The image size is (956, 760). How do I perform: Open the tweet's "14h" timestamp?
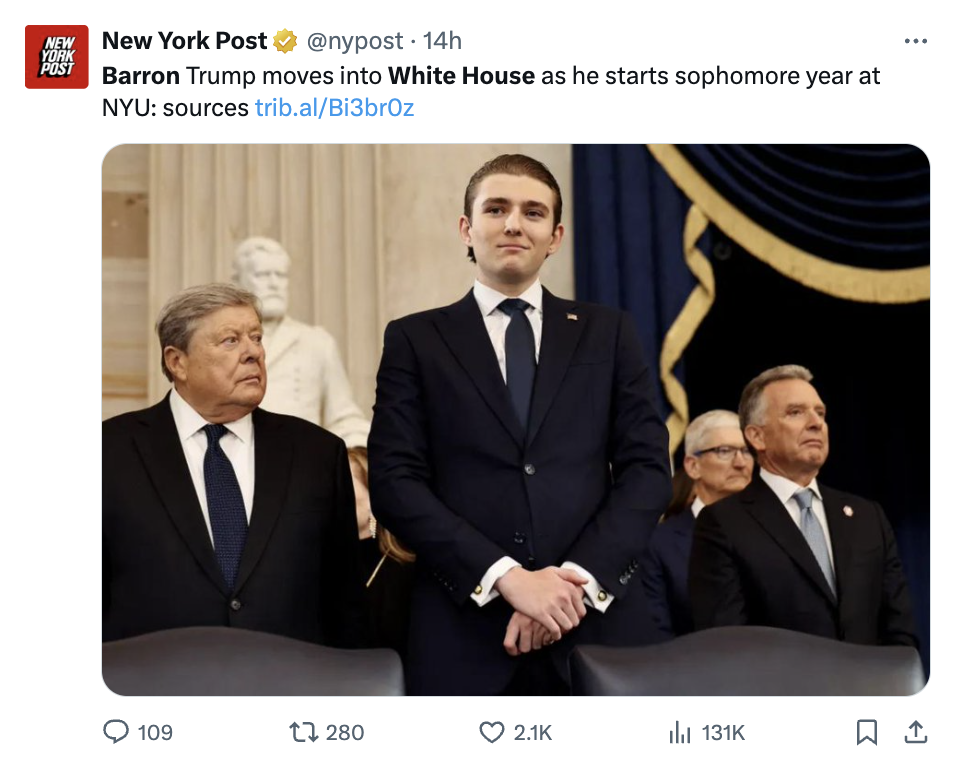pyautogui.click(x=442, y=41)
